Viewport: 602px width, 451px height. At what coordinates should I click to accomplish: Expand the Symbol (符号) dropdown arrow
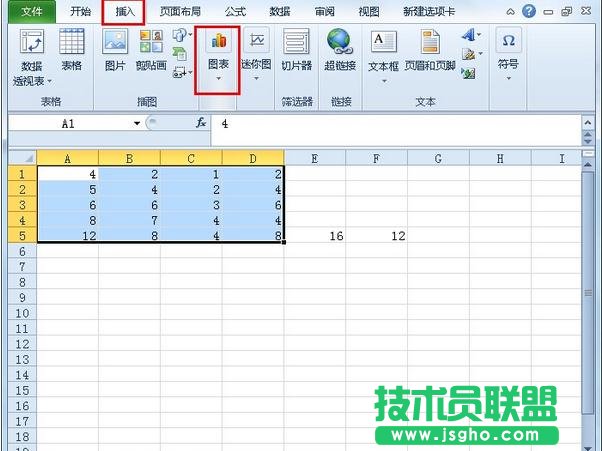[509, 79]
